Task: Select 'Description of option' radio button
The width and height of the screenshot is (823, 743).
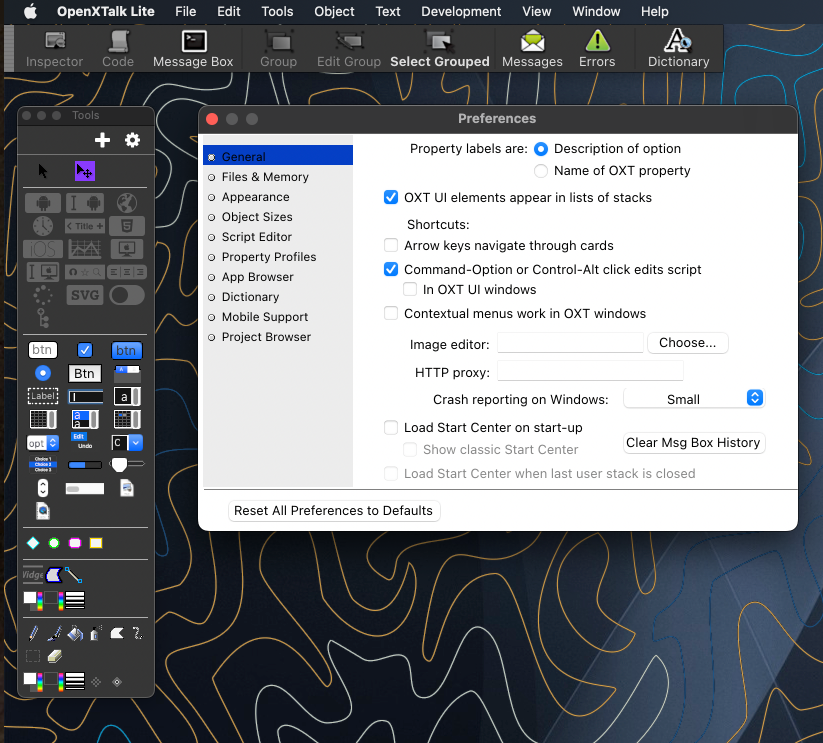Action: tap(541, 149)
